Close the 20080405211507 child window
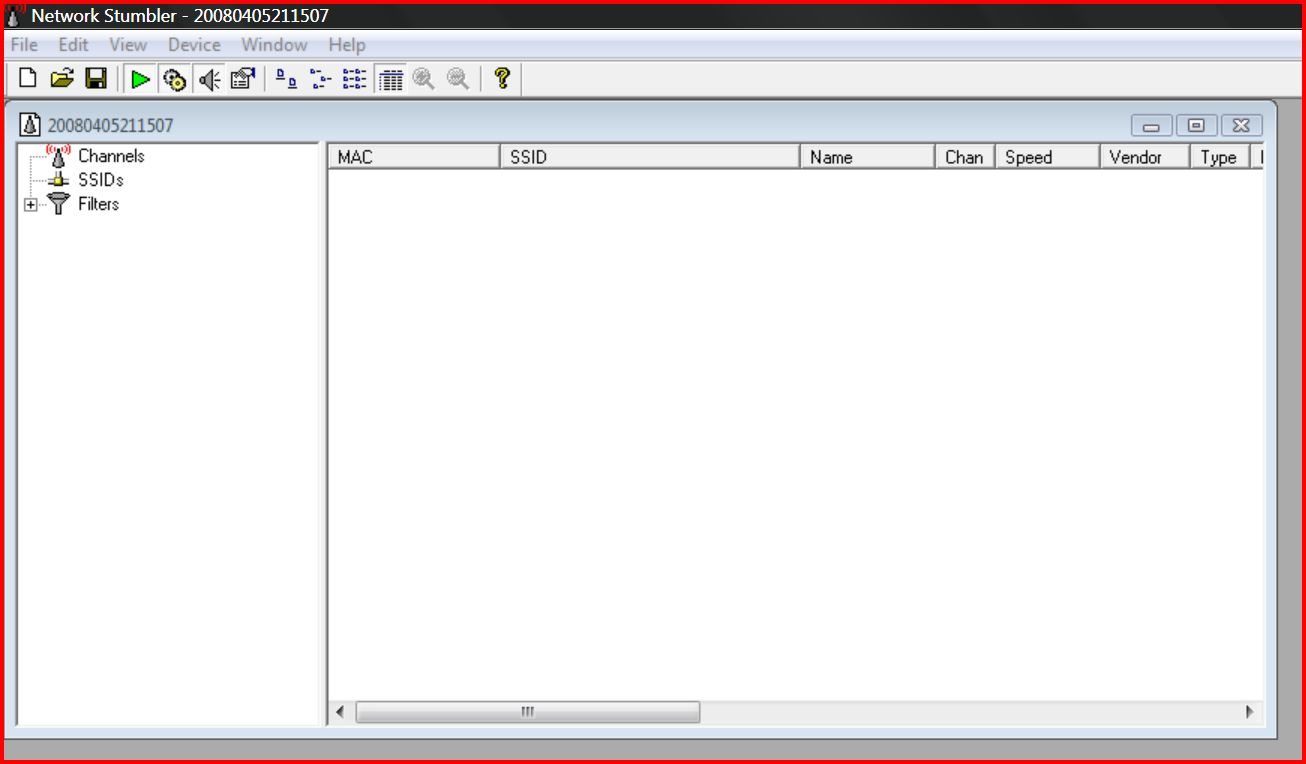 (1241, 126)
